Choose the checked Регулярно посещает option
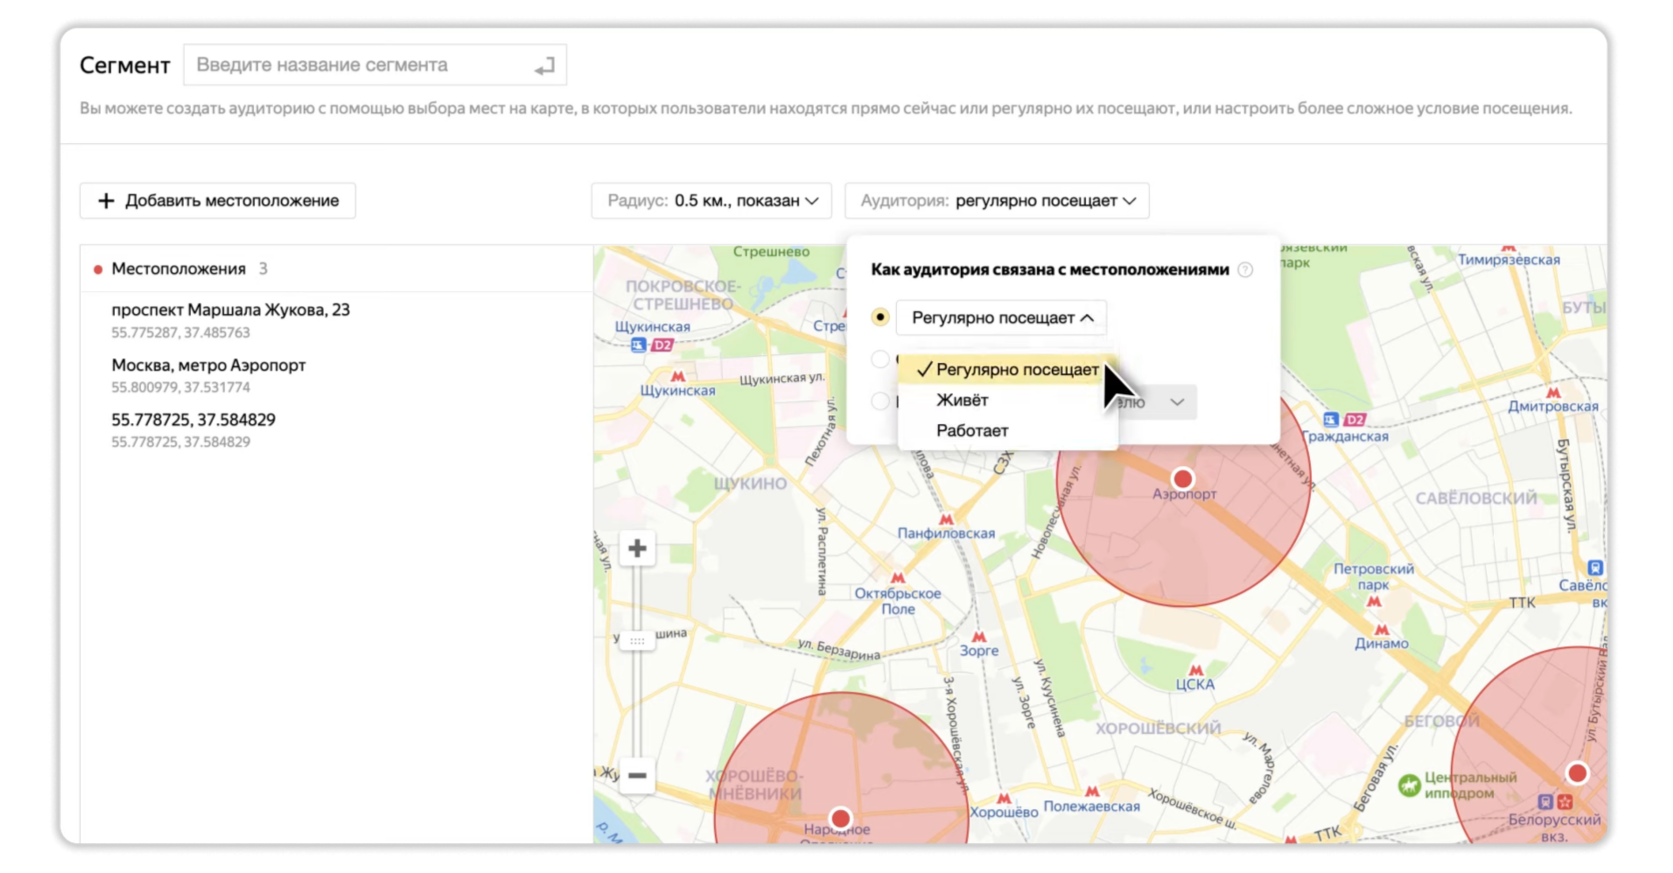1673x873 pixels. pos(1008,369)
